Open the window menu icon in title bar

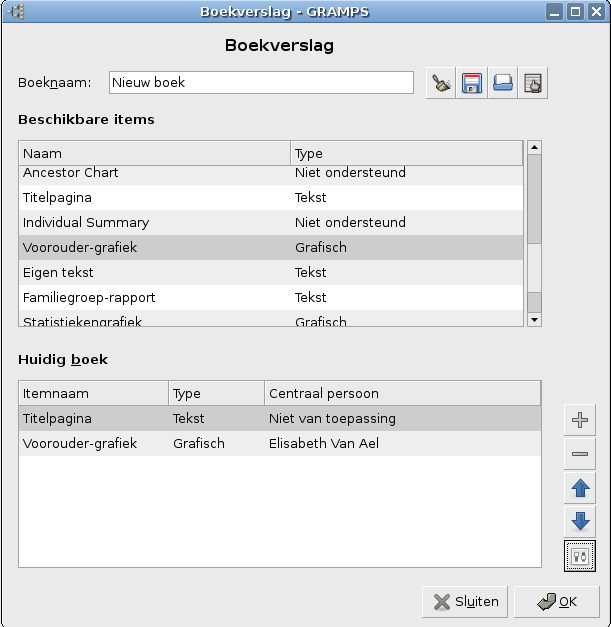(14, 12)
